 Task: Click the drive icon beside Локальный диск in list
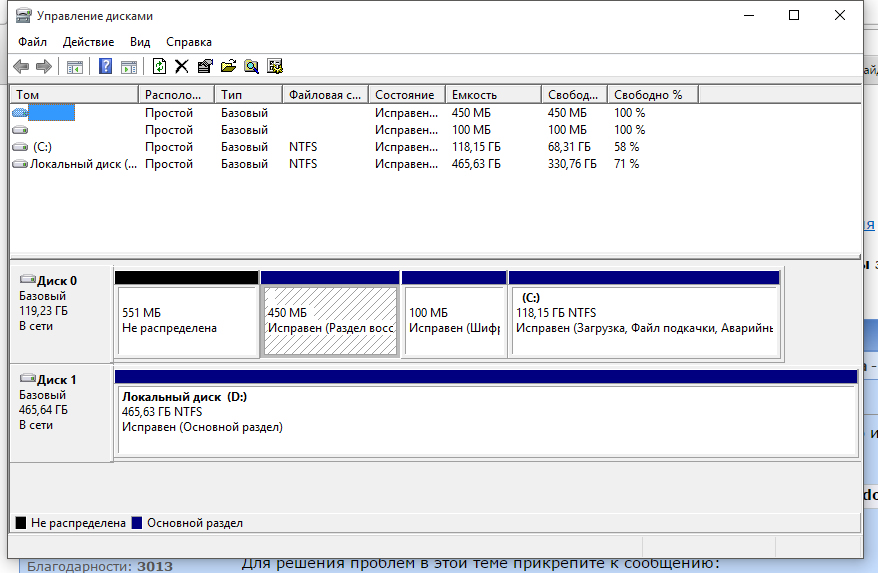pyautogui.click(x=20, y=164)
